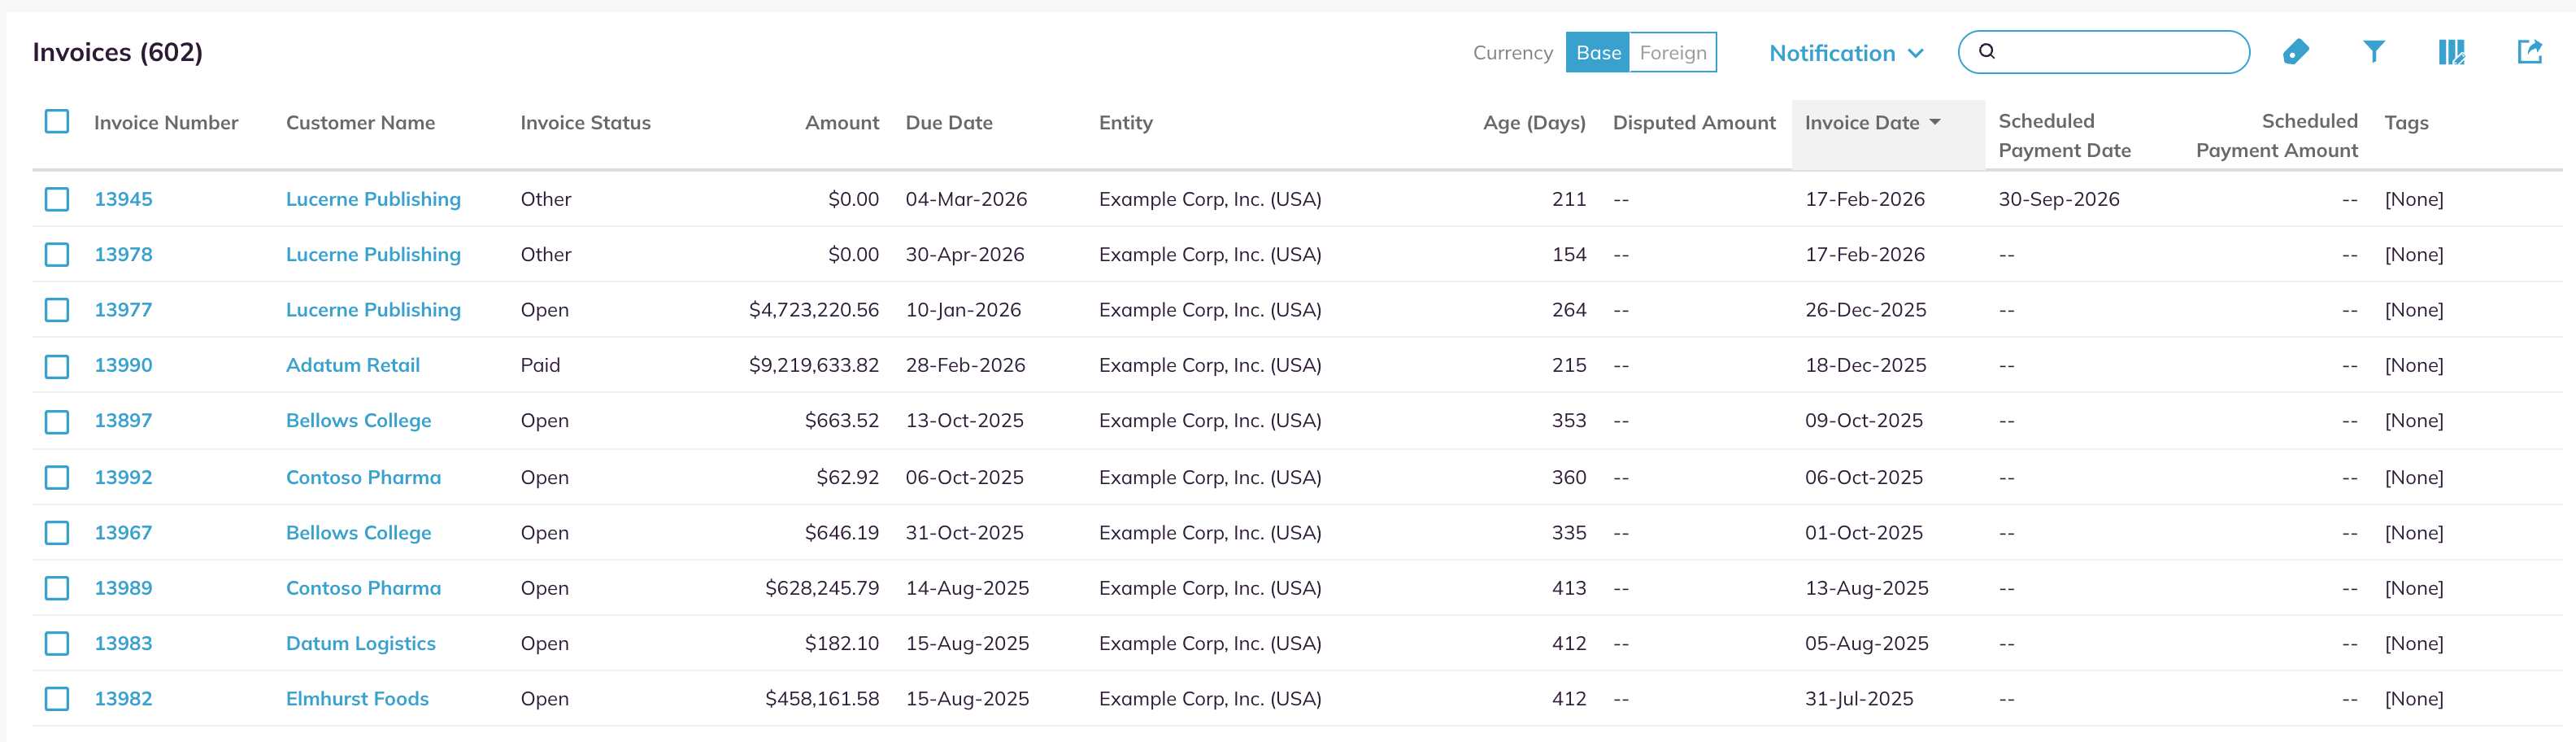Open Datum Logistics customer page

click(361, 644)
